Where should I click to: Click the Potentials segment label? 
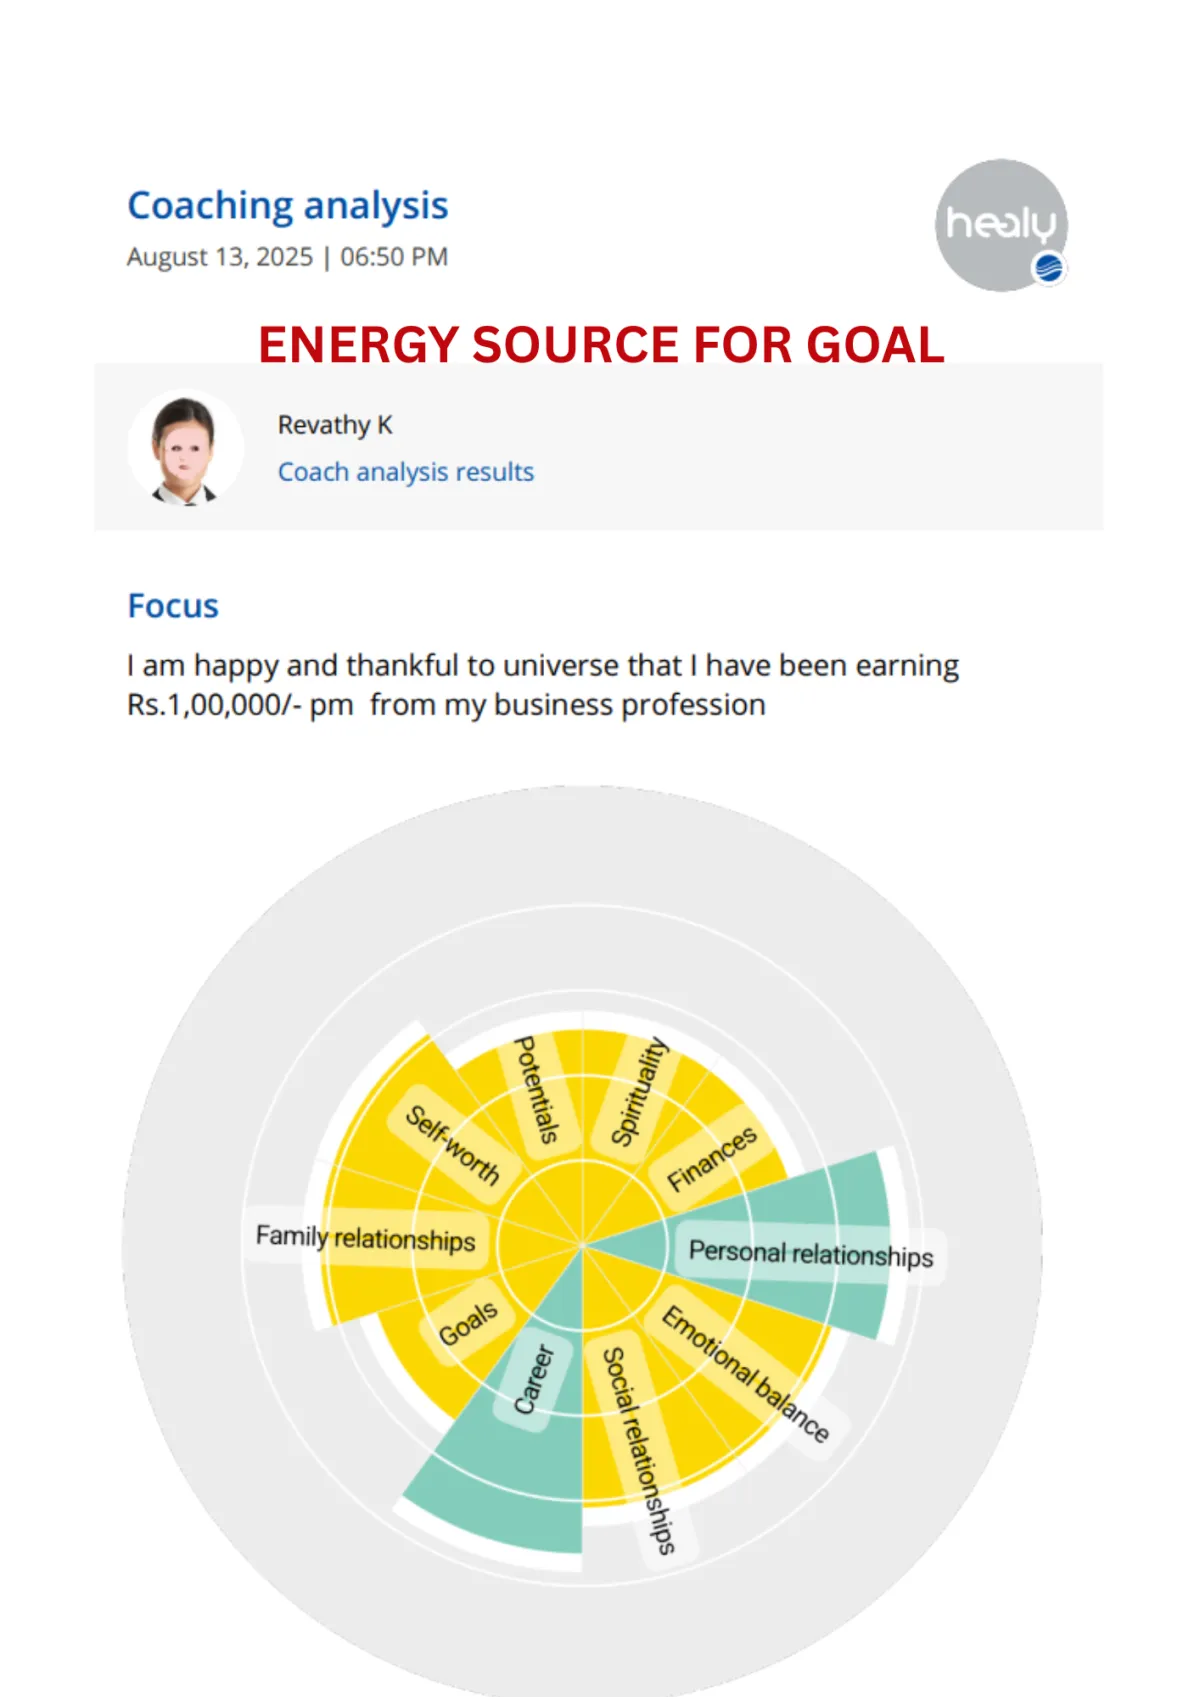pos(537,1090)
